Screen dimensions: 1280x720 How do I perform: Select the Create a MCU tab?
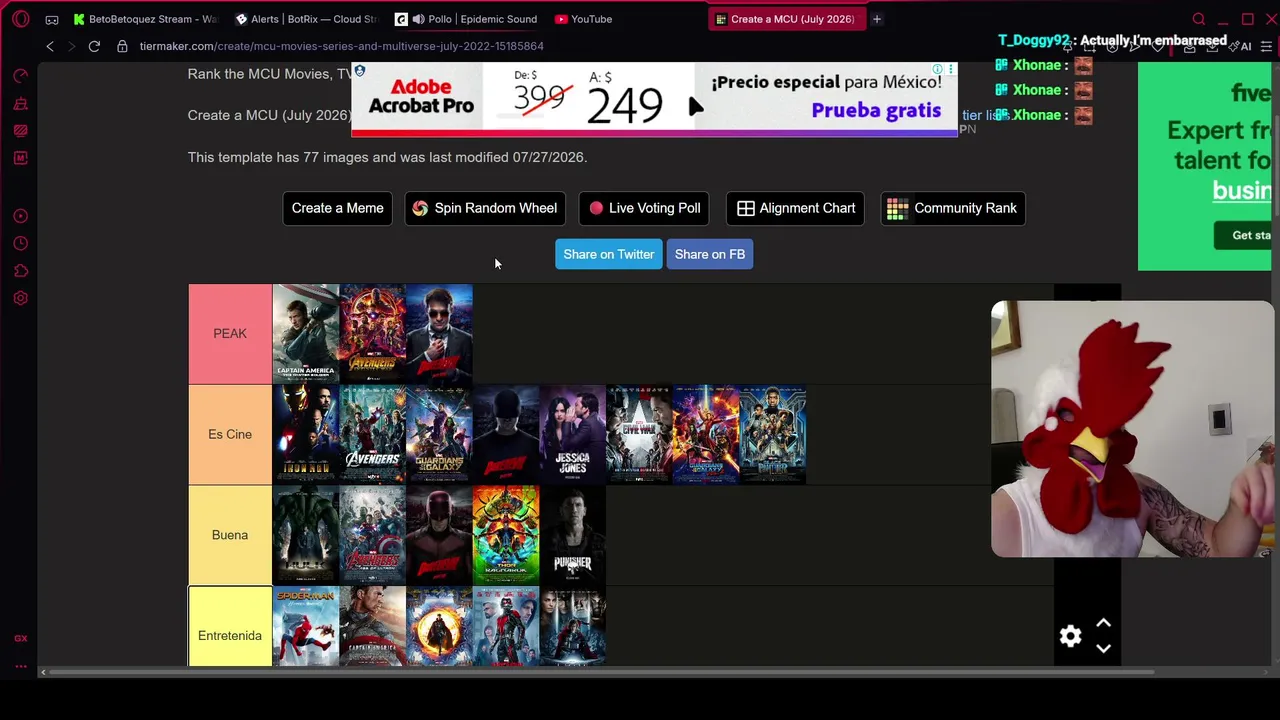click(786, 19)
